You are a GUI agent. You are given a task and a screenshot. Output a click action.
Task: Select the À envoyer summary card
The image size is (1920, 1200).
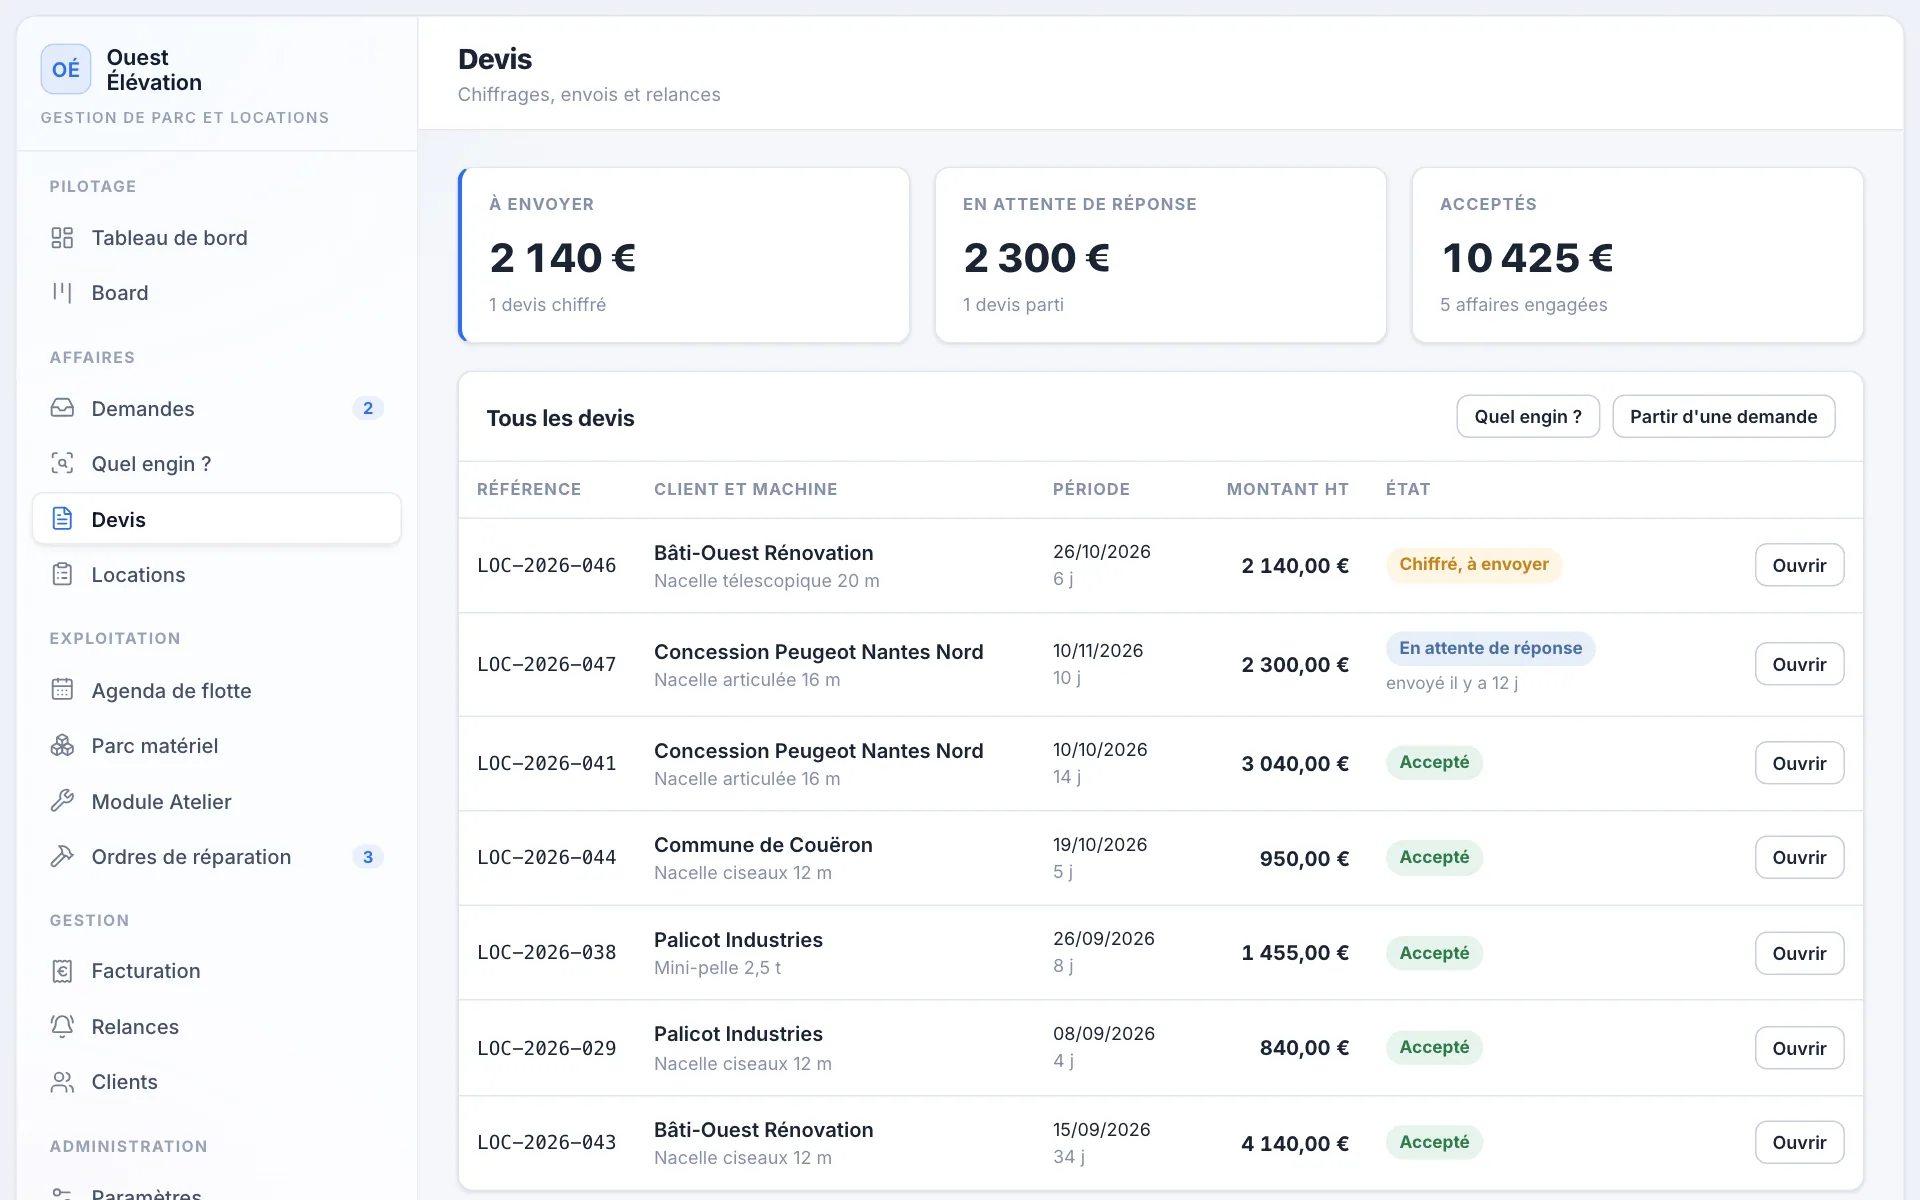684,255
